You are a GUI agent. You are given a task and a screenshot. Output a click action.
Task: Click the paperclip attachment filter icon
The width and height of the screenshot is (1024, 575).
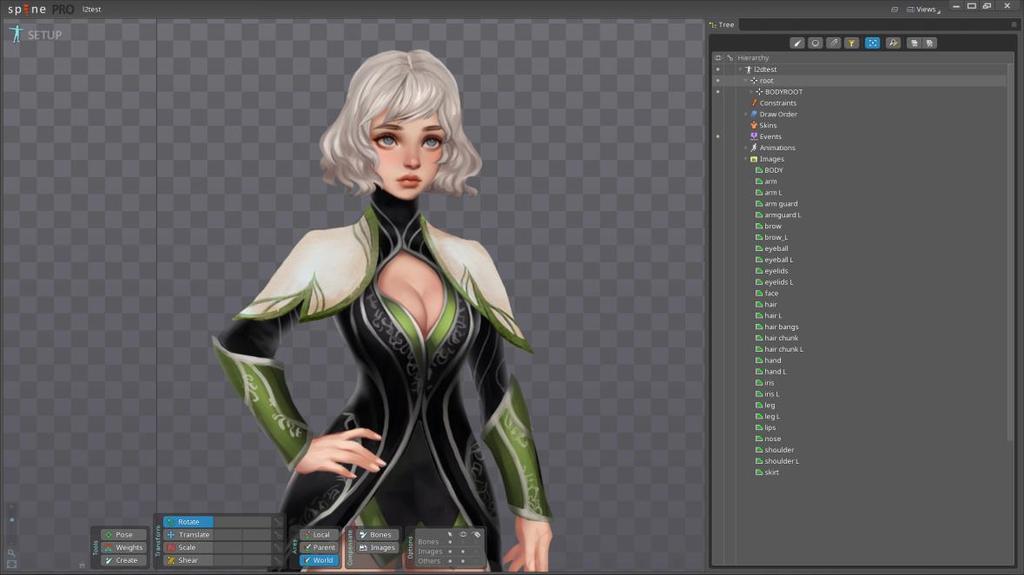coord(833,43)
